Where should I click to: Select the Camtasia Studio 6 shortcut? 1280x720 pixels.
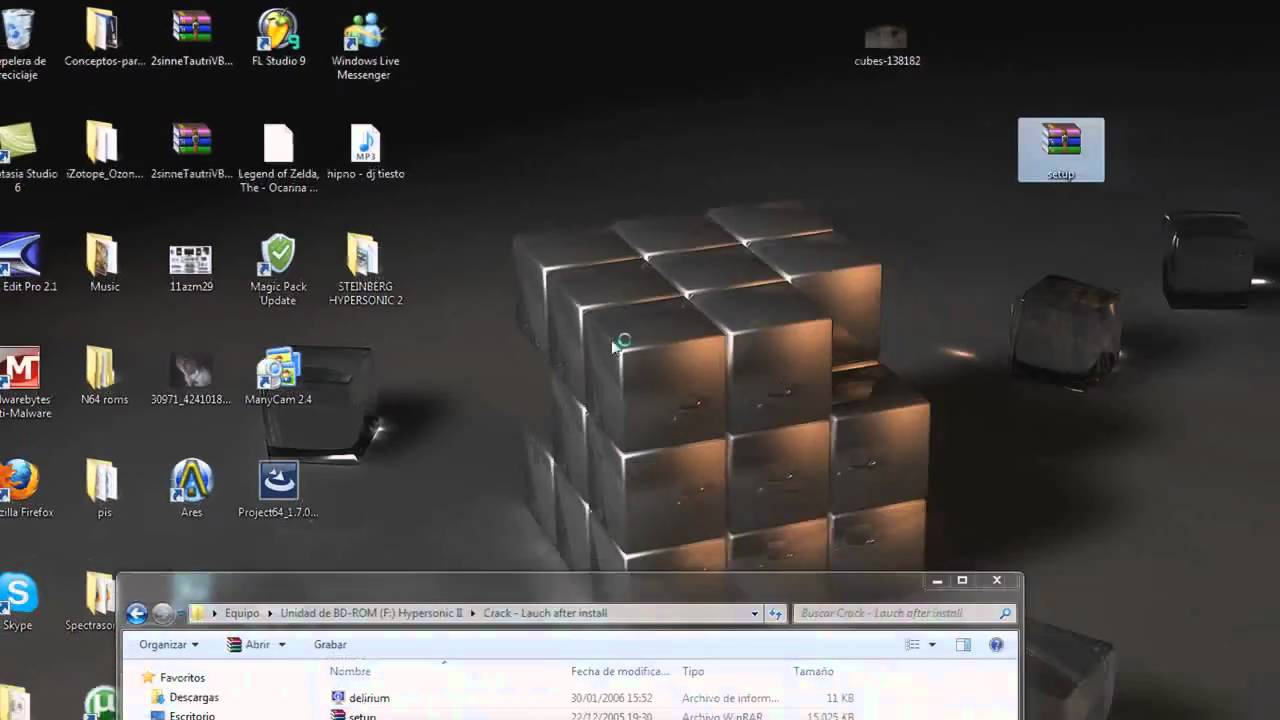click(x=22, y=158)
